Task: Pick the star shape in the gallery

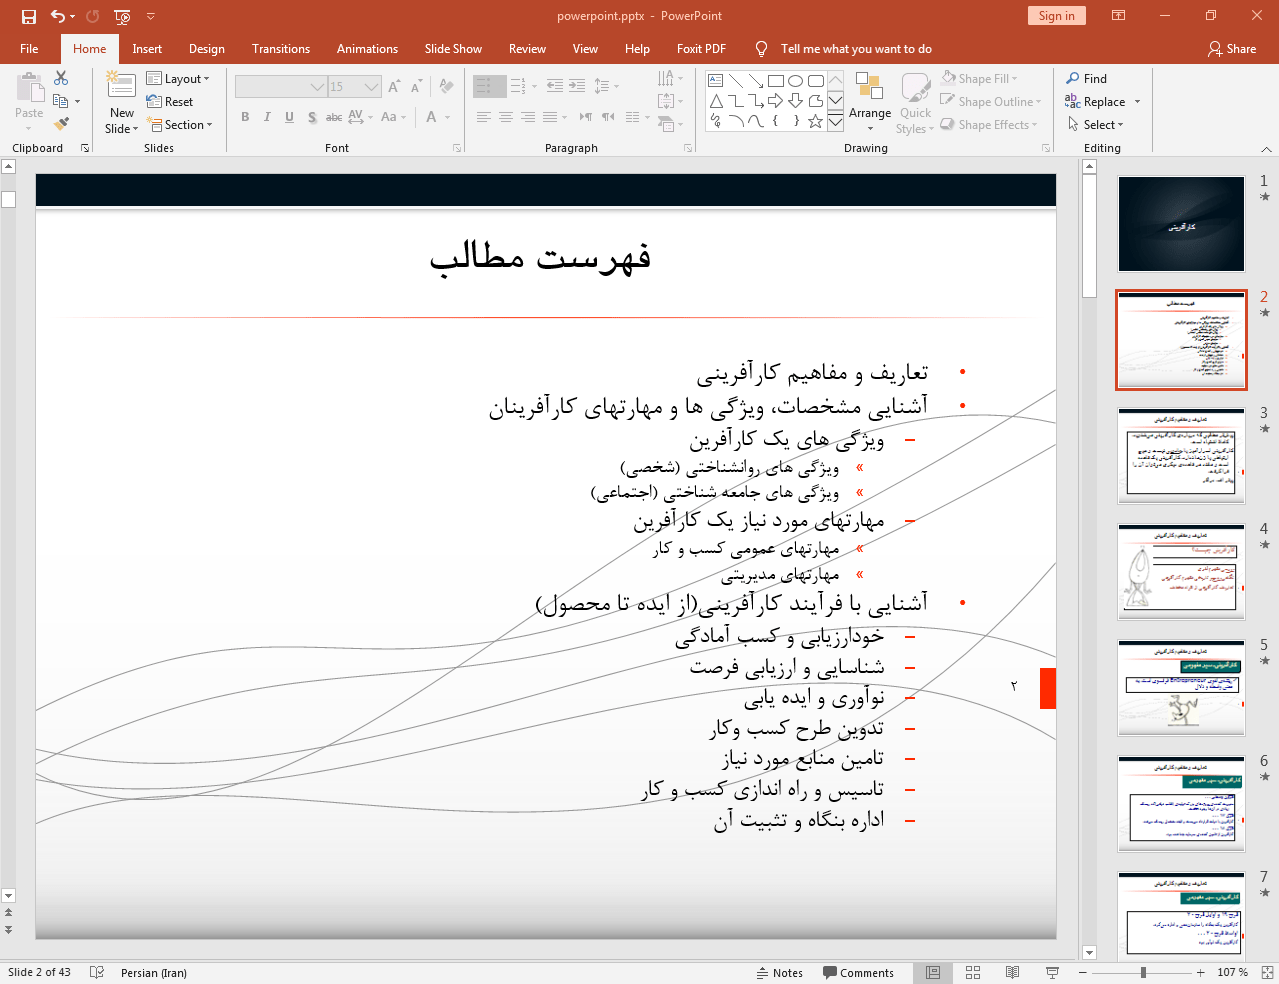Action: [815, 121]
